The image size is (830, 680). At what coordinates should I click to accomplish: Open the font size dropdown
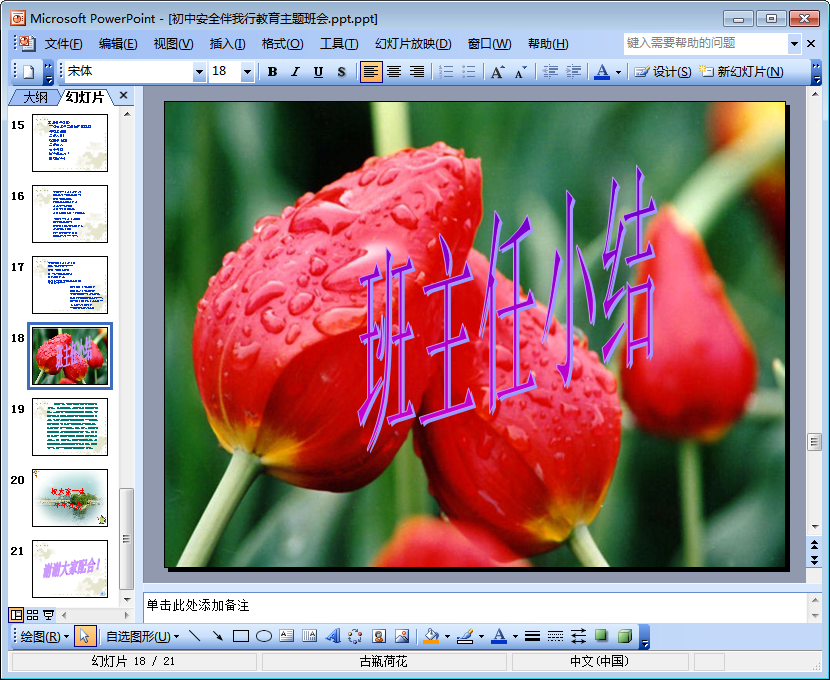point(247,71)
